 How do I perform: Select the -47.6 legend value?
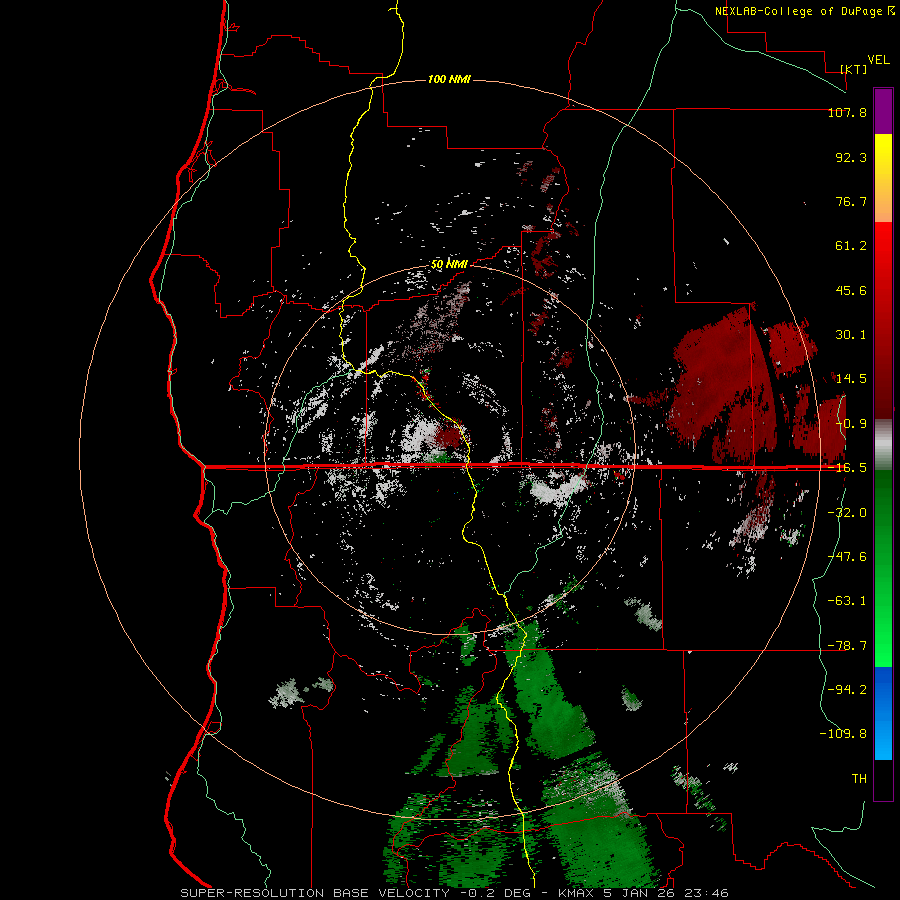847,557
